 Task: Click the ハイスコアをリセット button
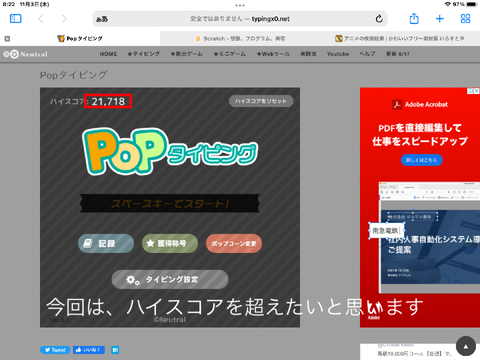261,101
